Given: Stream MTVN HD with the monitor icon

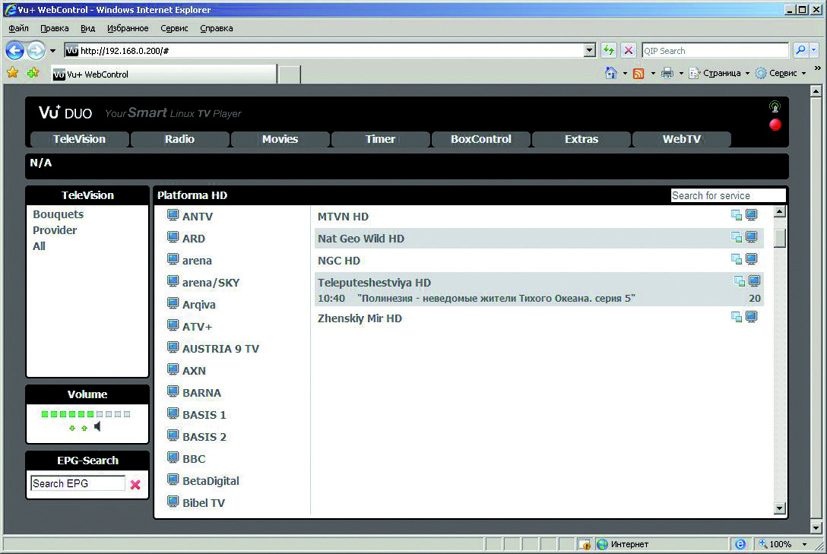Looking at the screenshot, I should [x=752, y=215].
